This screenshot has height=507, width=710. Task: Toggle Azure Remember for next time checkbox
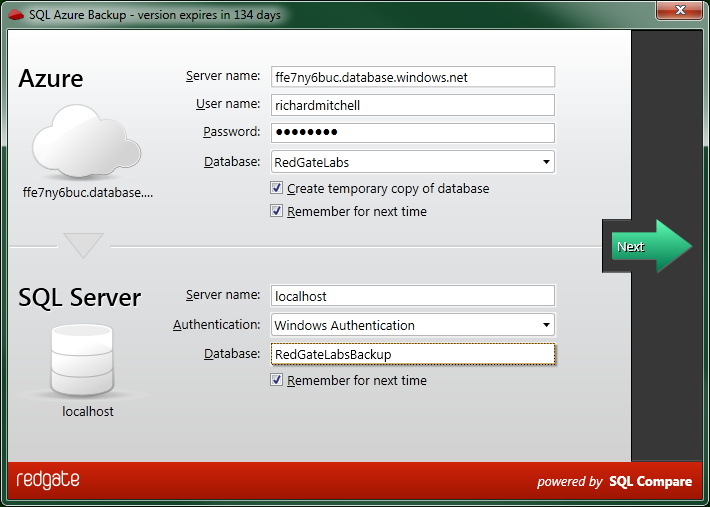[276, 210]
